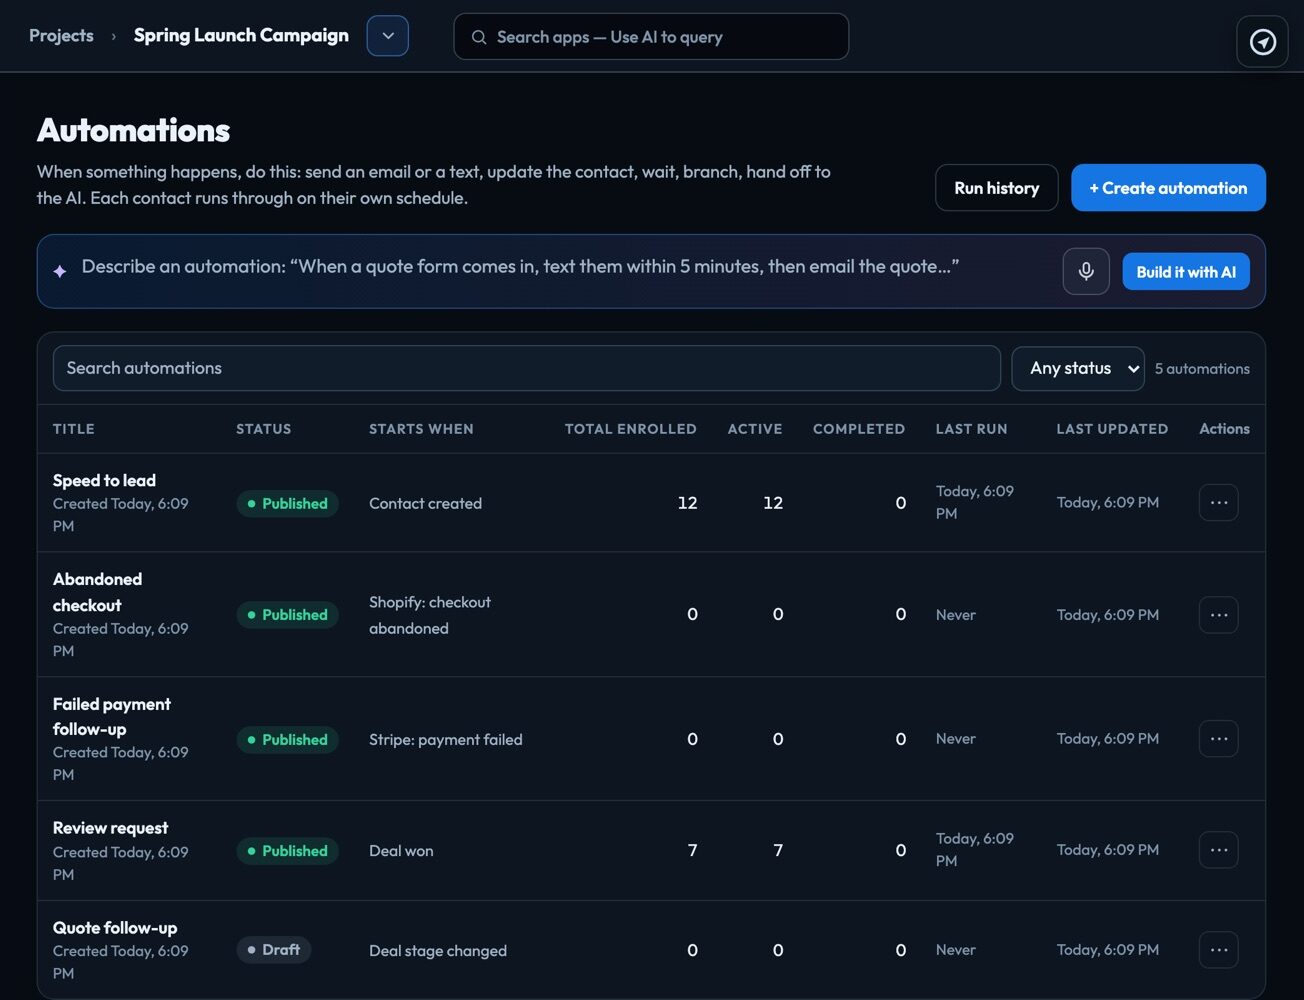Click the 5 automations count label
This screenshot has width=1304, height=1000.
click(1202, 369)
